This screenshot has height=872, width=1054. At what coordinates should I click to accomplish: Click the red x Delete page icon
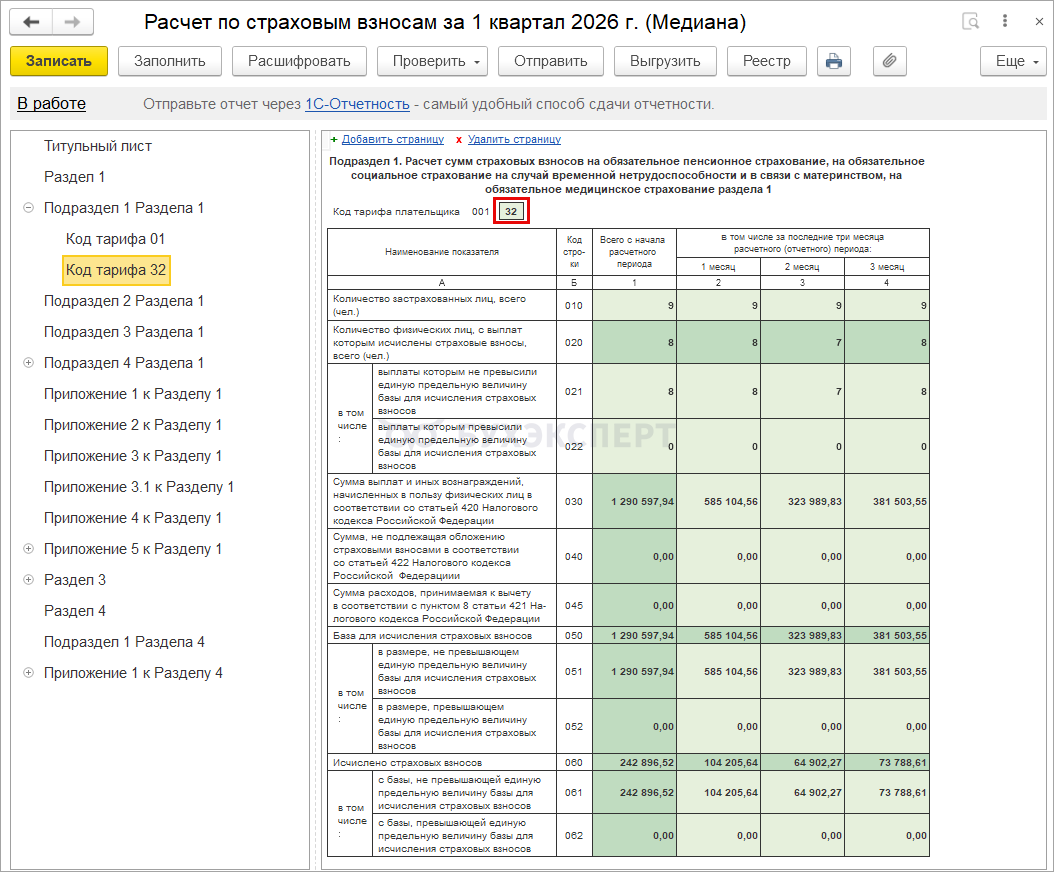[459, 140]
